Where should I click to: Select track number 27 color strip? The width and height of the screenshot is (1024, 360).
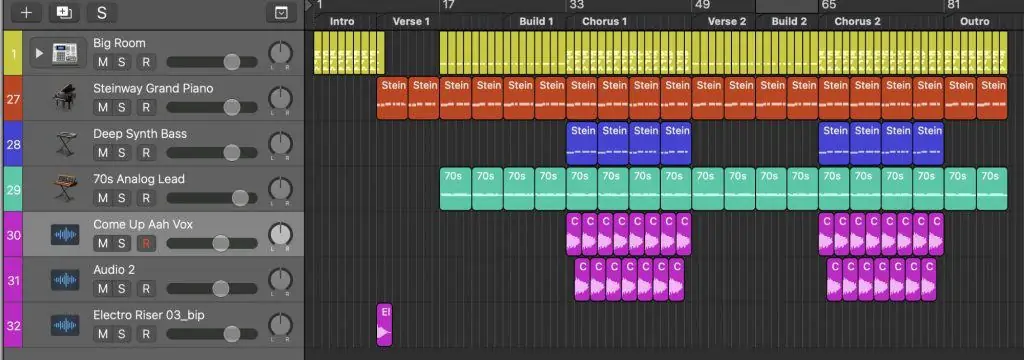tap(13, 99)
